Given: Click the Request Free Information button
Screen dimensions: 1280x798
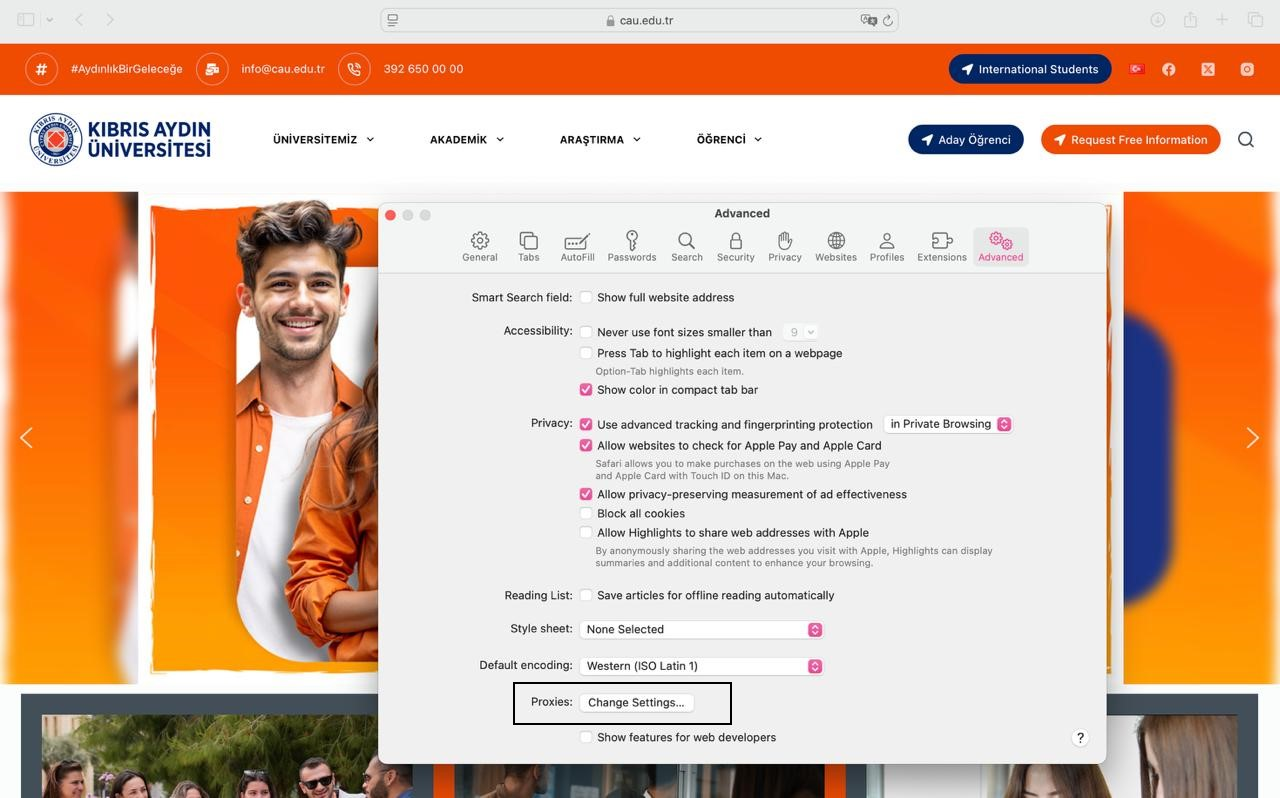Looking at the screenshot, I should [1130, 140].
